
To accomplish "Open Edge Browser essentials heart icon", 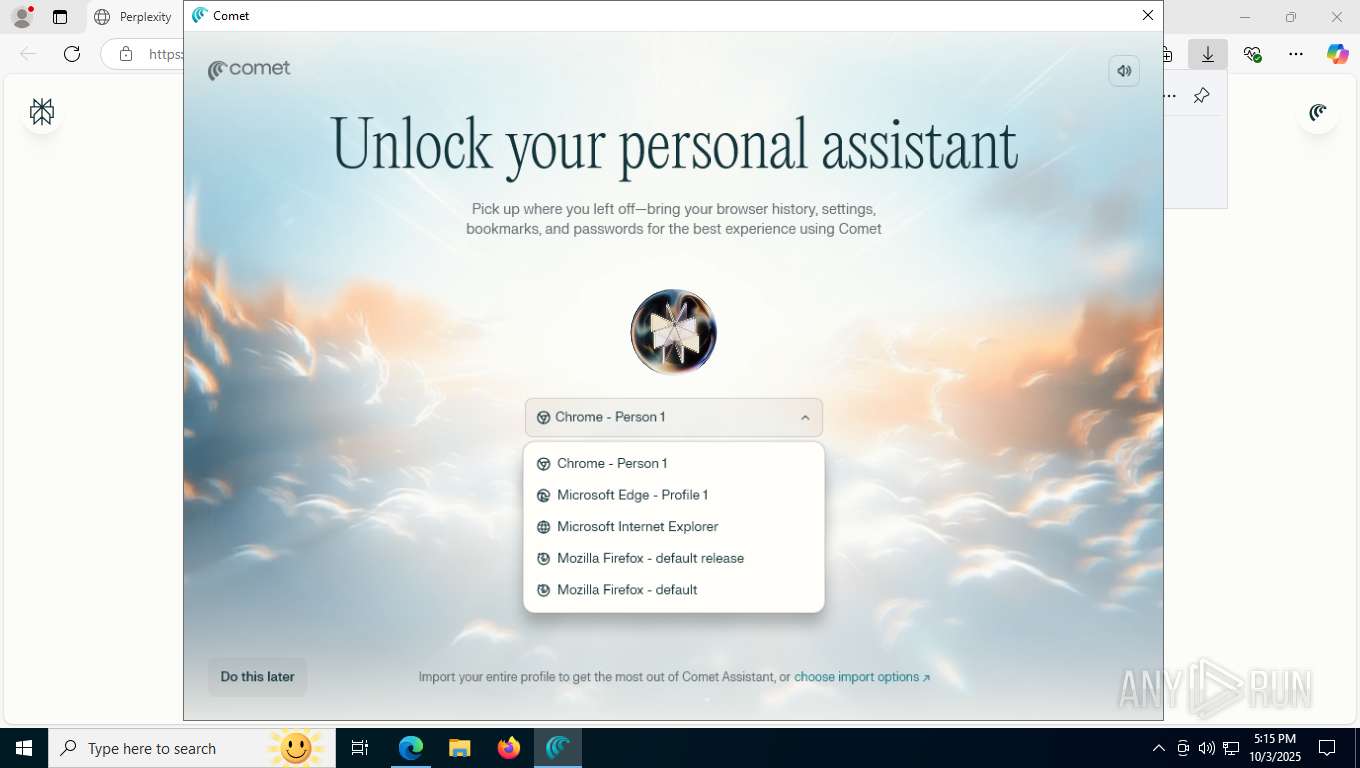I will [x=1252, y=54].
